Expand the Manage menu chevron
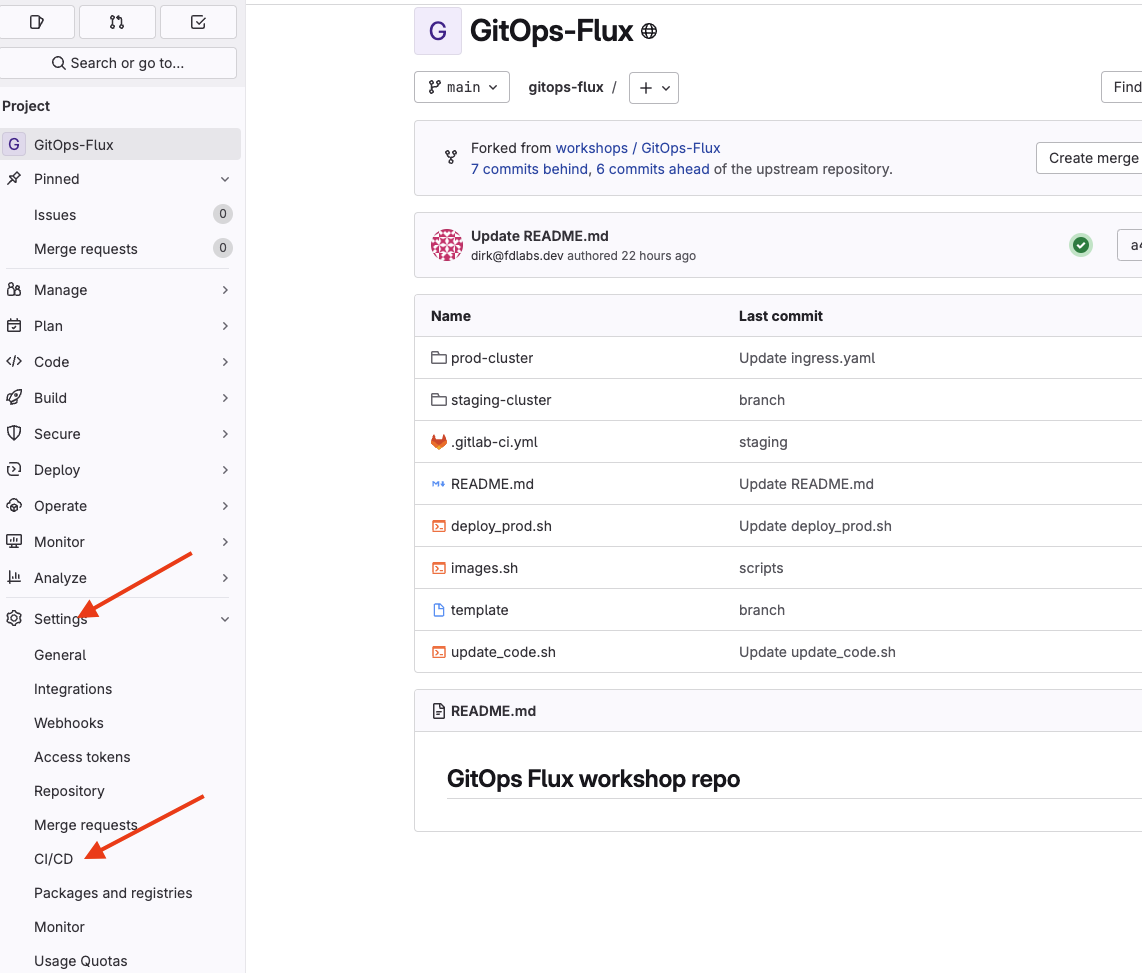 (x=225, y=290)
